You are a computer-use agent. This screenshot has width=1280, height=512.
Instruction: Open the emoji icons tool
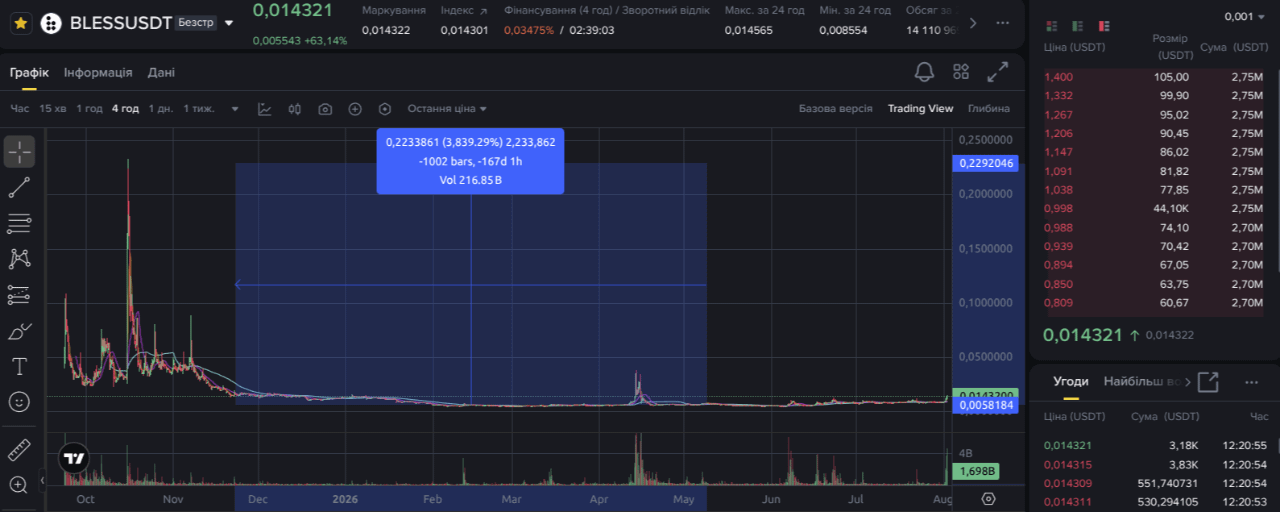(19, 402)
